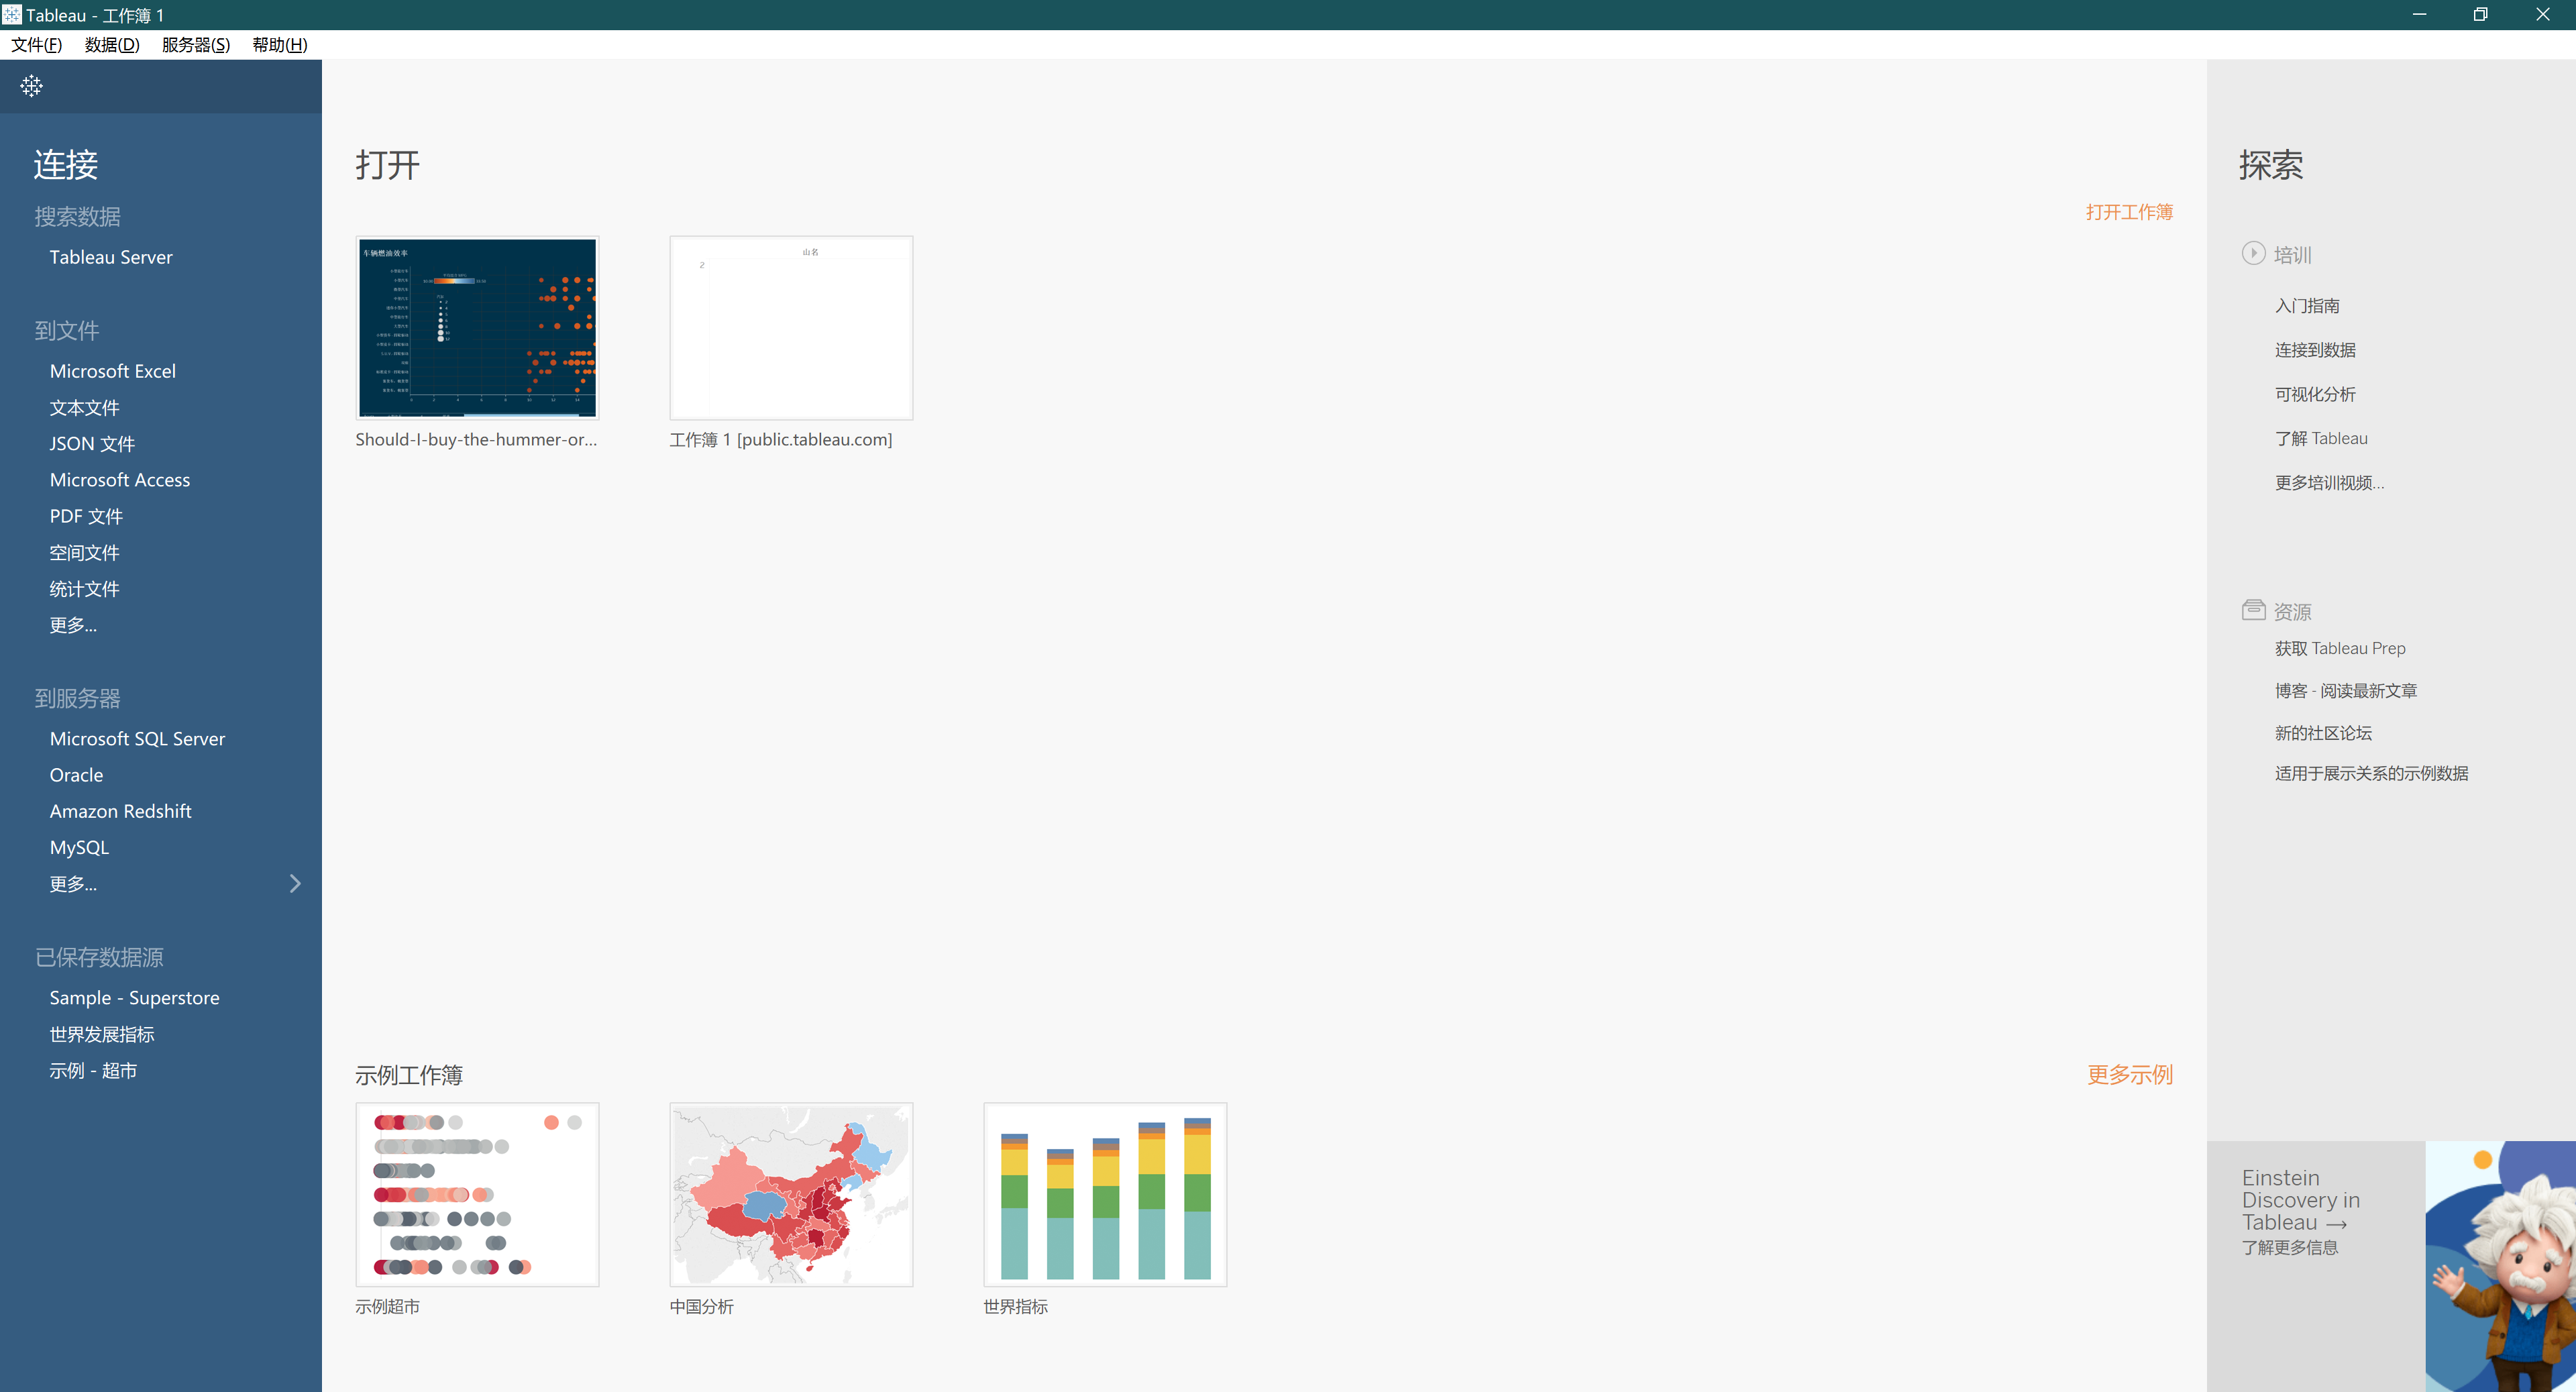Choose 空间文件 connection
Screen dimensions: 2576x1392
85,553
